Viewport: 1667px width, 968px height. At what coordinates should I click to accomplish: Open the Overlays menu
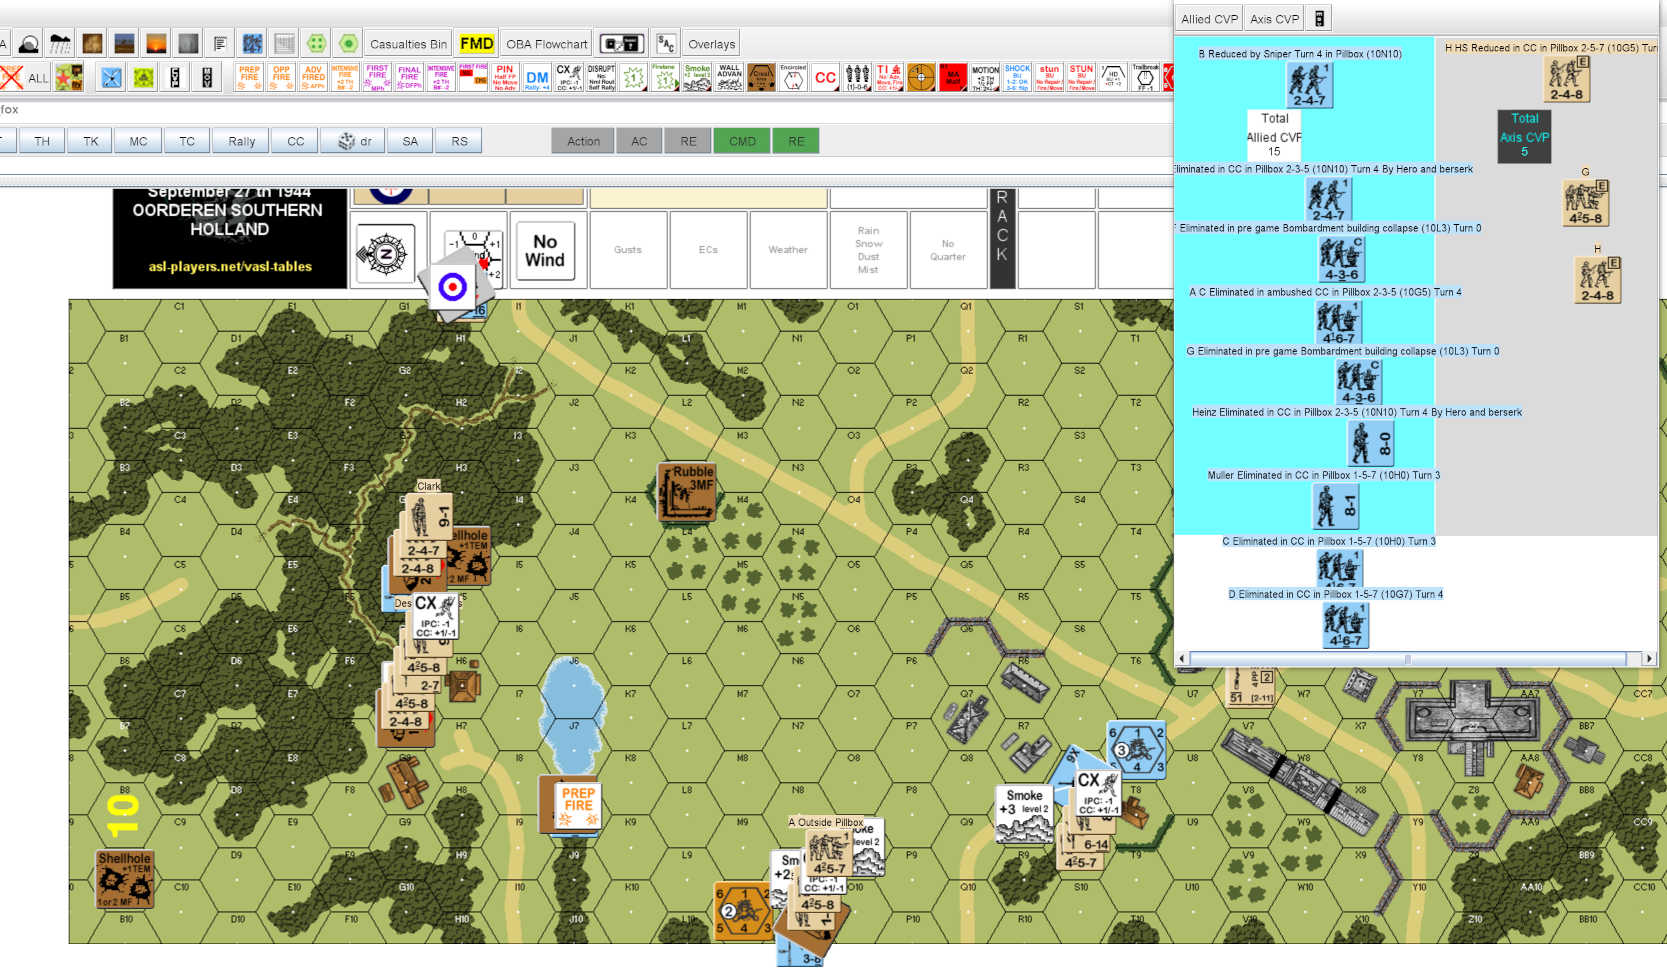711,44
